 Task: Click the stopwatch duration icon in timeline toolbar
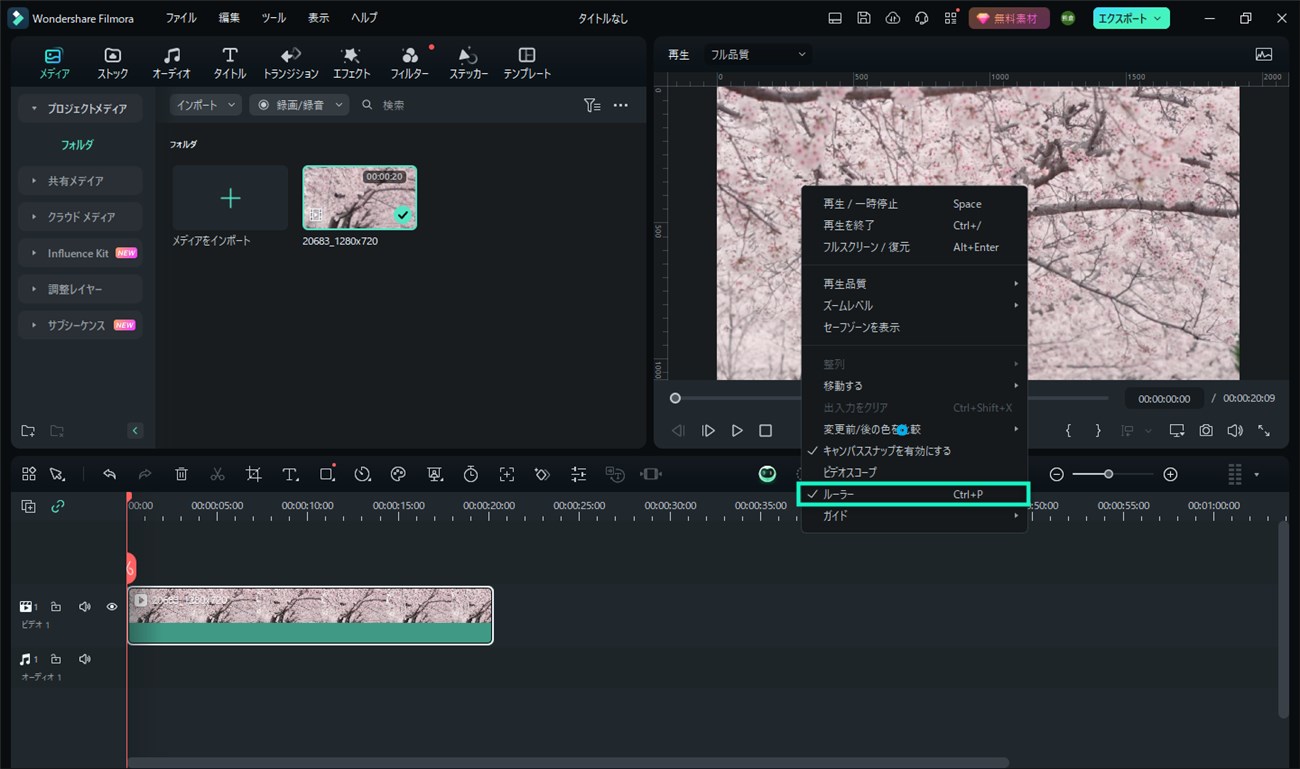tap(470, 474)
